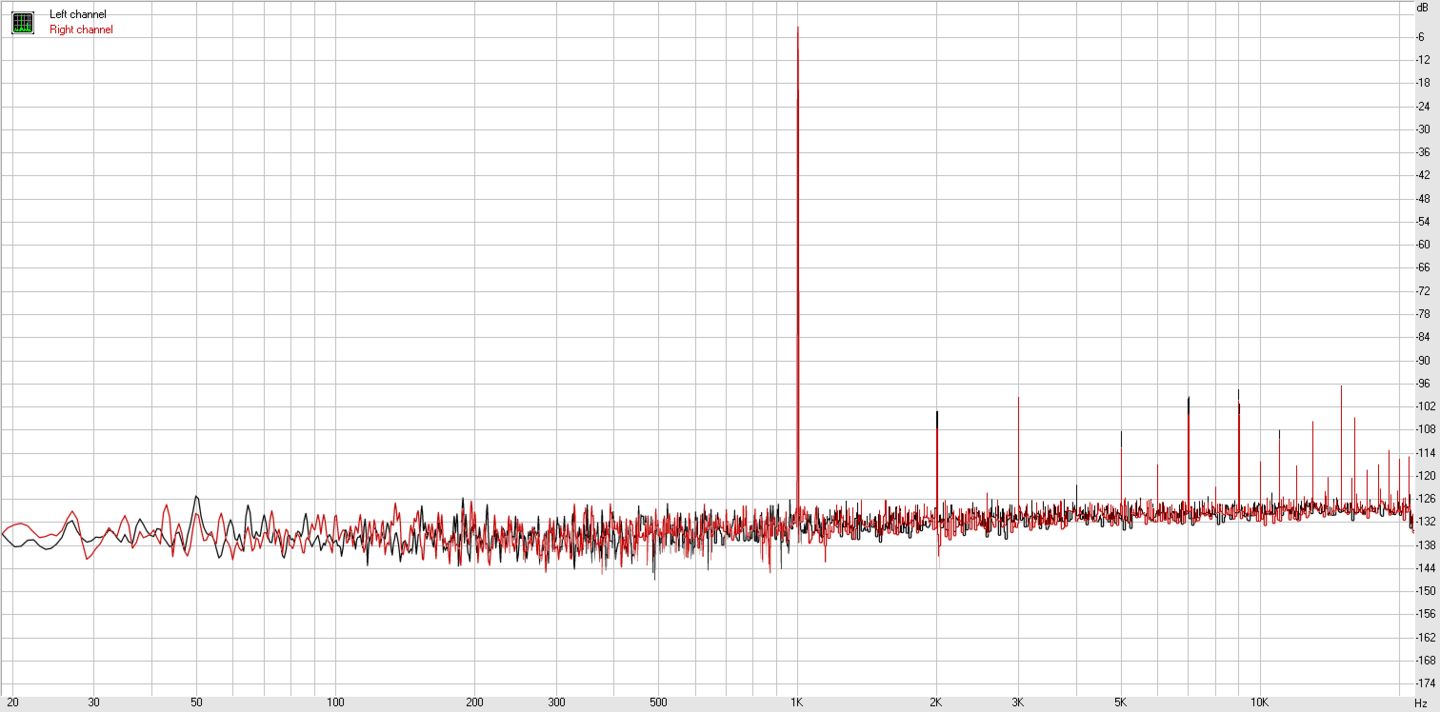Image resolution: width=1440 pixels, height=712 pixels.
Task: Click the dB unit label atop the vertical axis
Action: [1421, 8]
